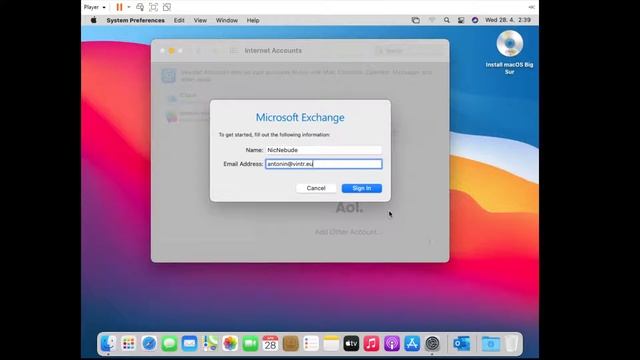
Task: Open the Apple menu
Action: [x=93, y=20]
